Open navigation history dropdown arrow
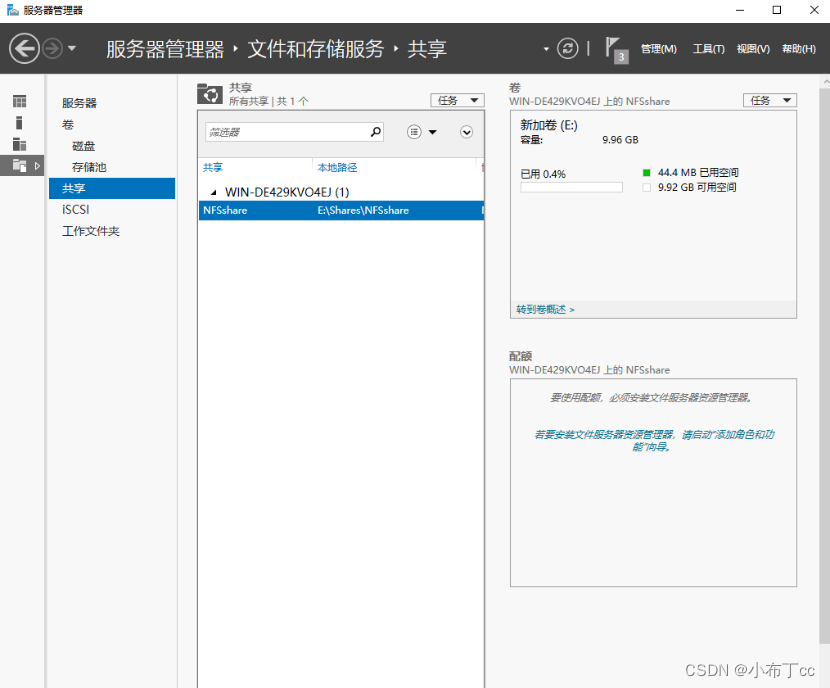The image size is (830, 688). click(72, 49)
